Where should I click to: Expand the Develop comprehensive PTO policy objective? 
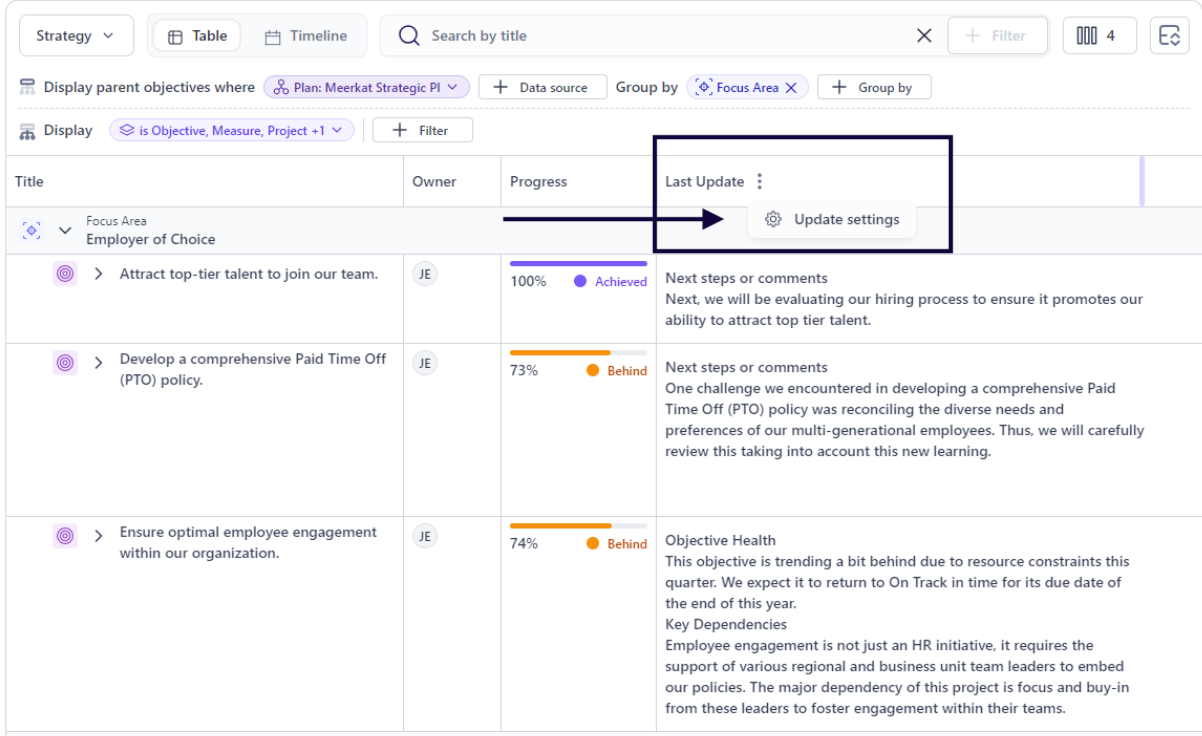pos(98,362)
